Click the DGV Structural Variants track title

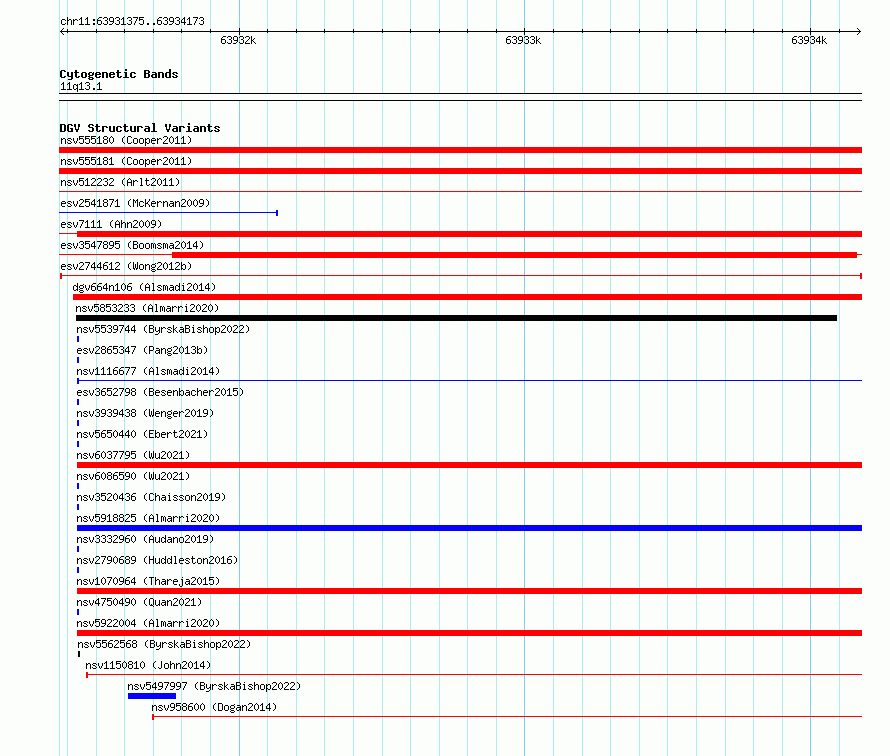(140, 128)
